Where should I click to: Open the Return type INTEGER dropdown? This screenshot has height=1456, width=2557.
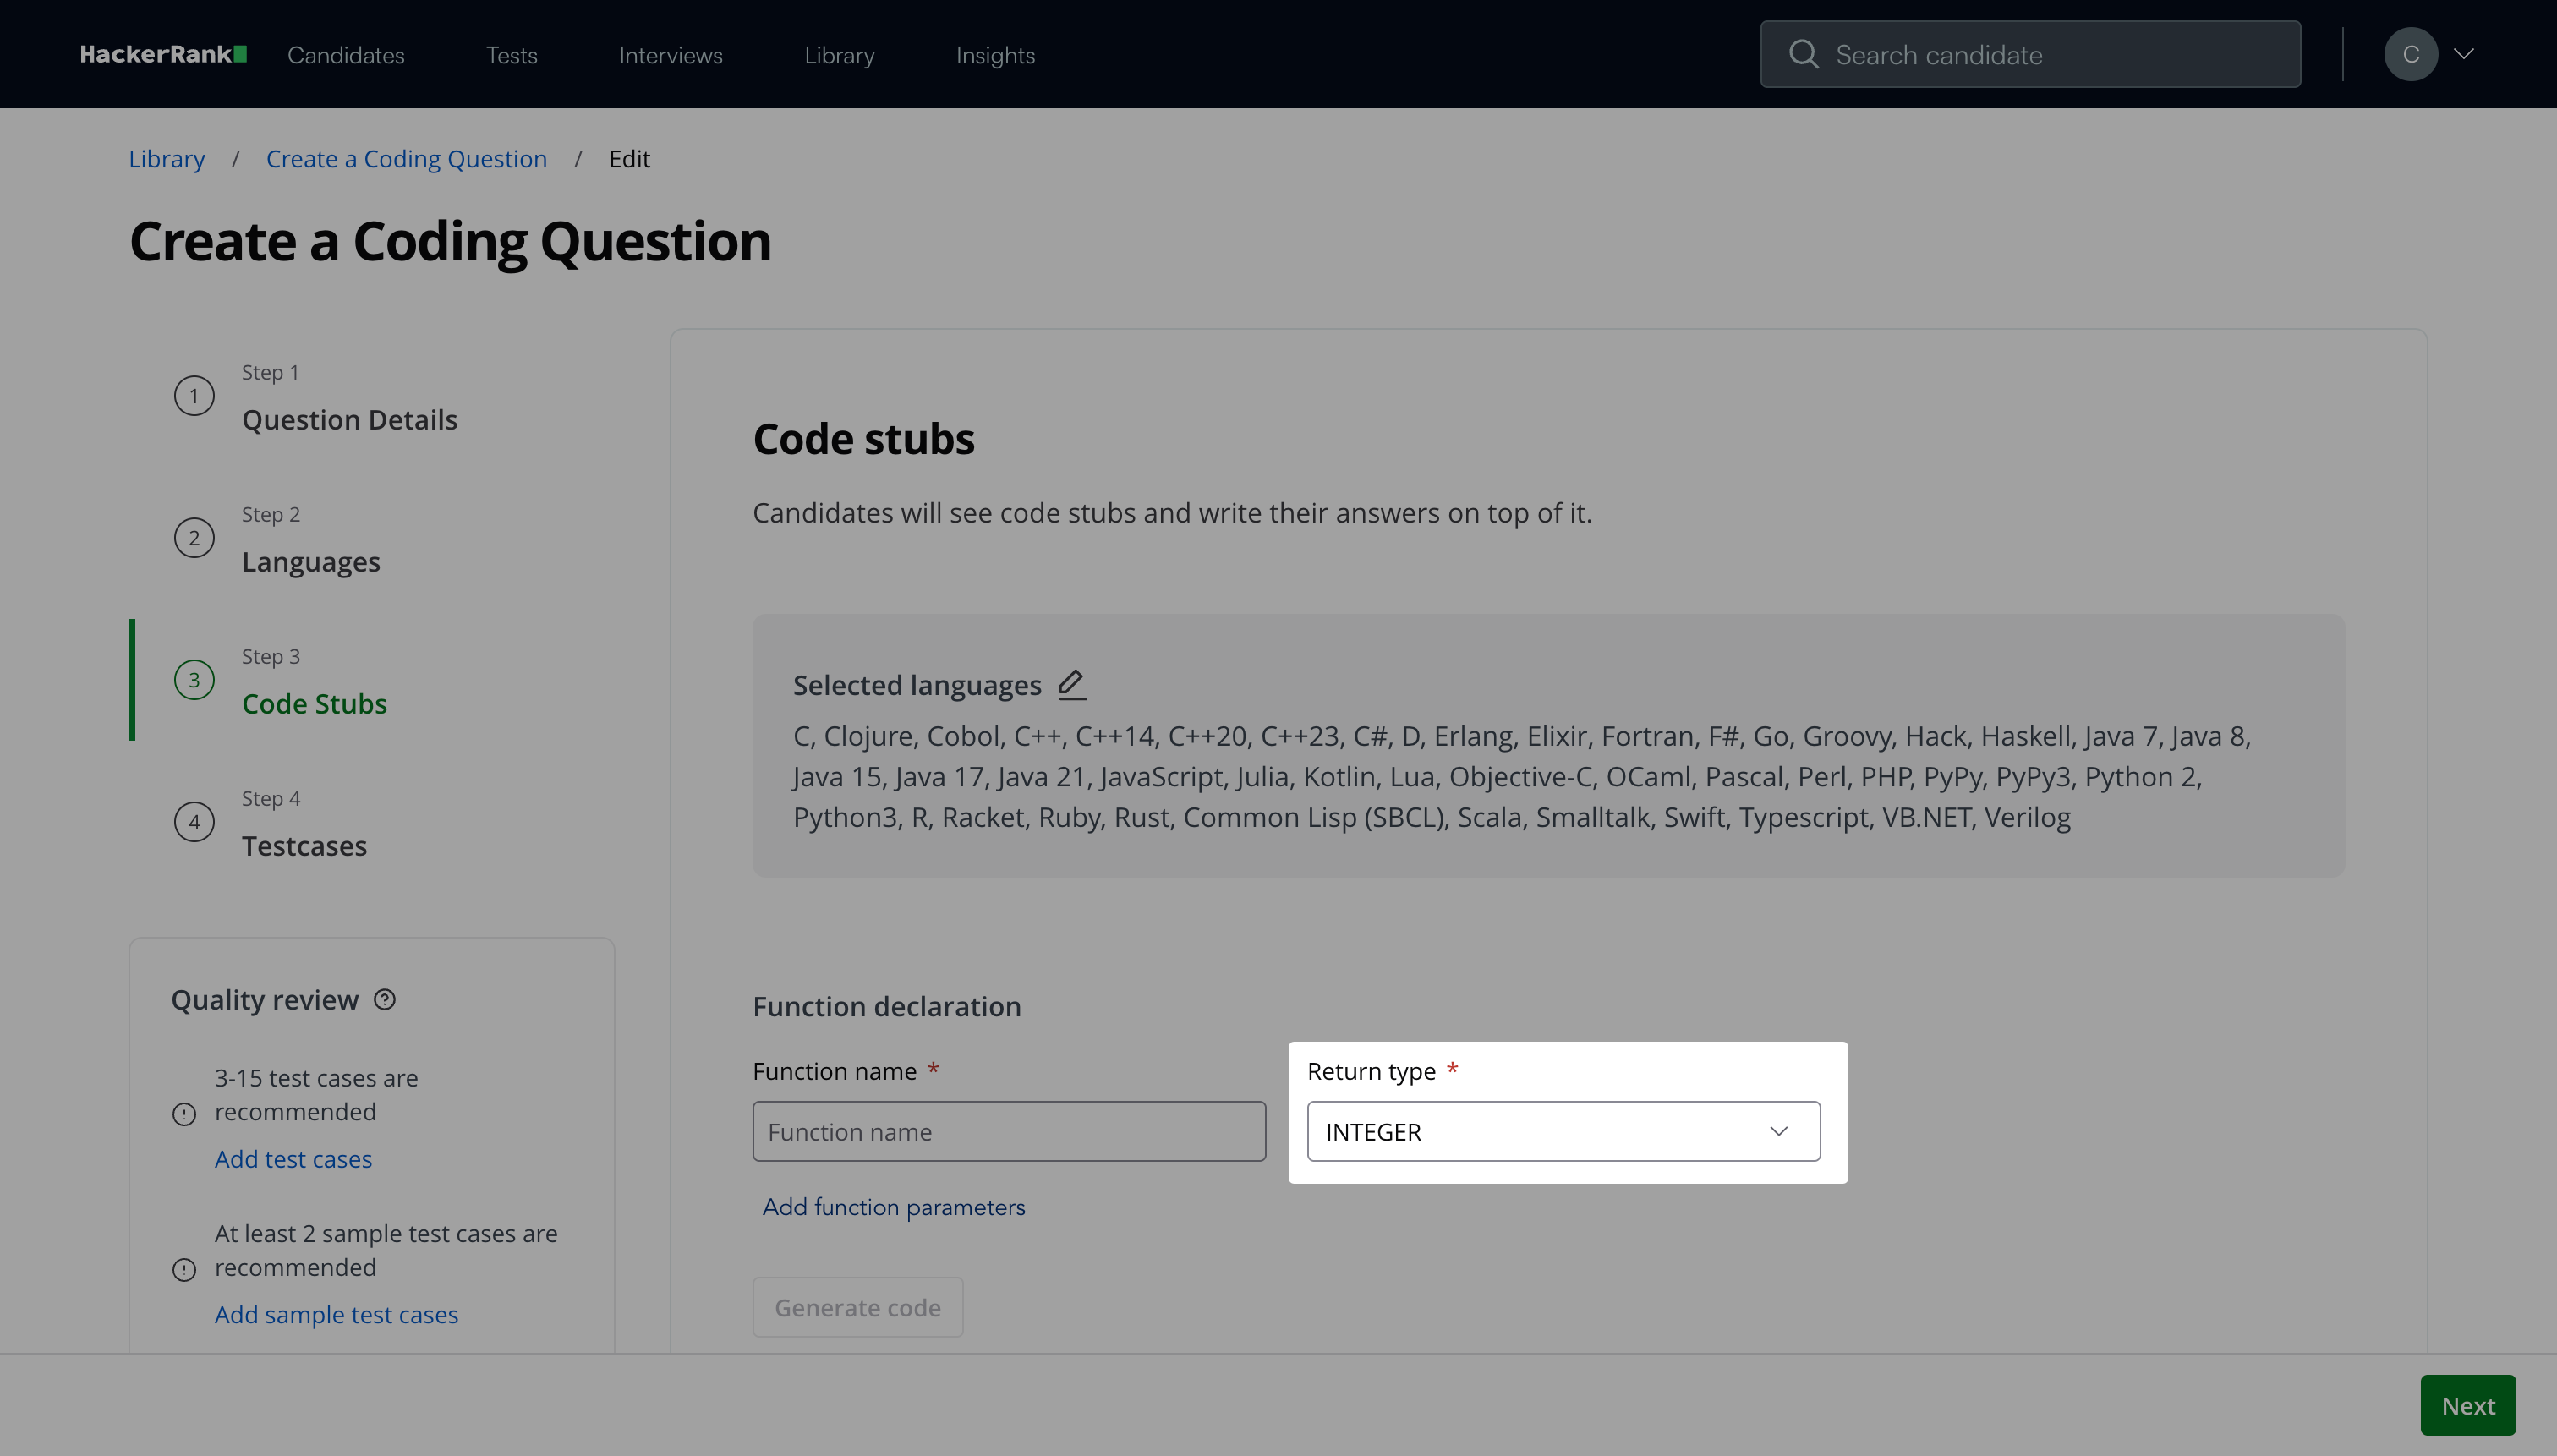tap(1563, 1131)
